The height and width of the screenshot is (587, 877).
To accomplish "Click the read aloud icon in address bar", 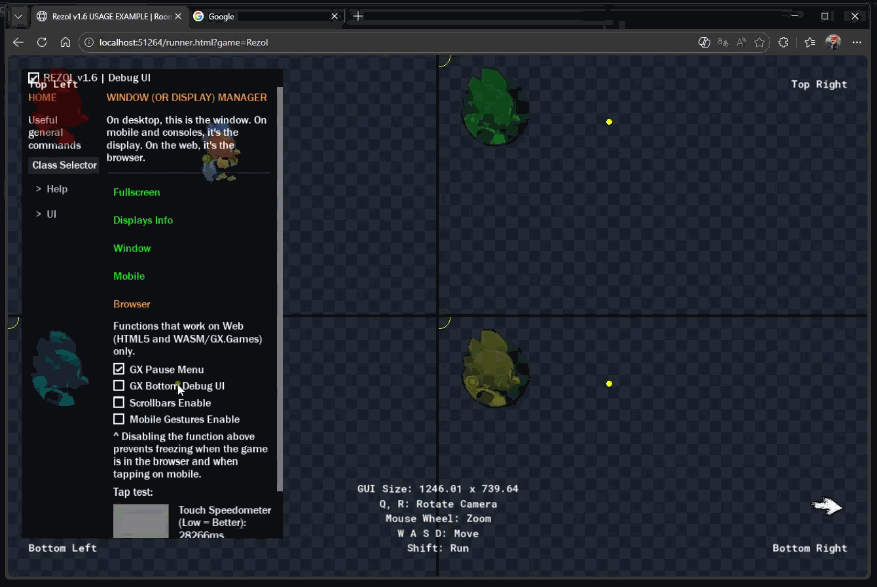I will pos(741,42).
